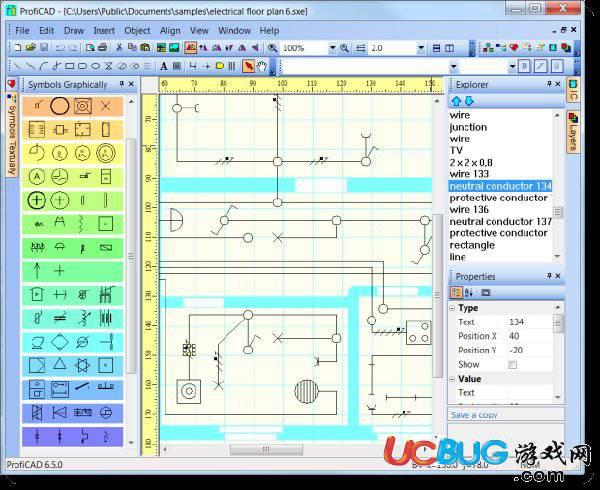Open the font name dropdown
The height and width of the screenshot is (490, 600).
[453, 67]
